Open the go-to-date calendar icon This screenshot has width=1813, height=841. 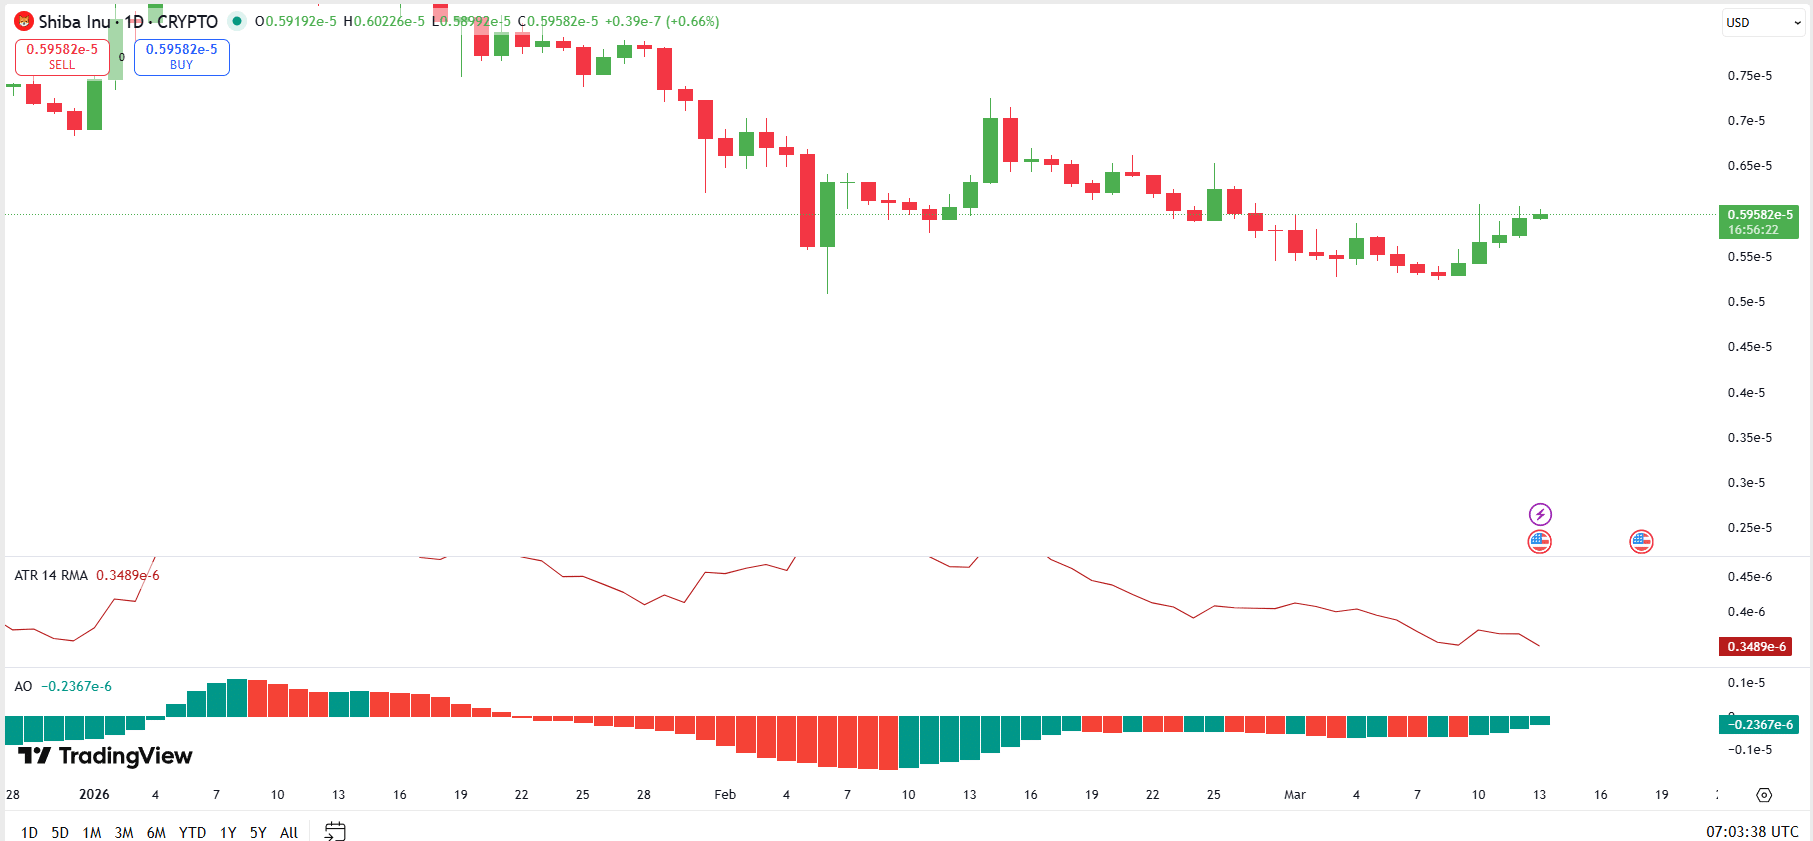tap(336, 831)
